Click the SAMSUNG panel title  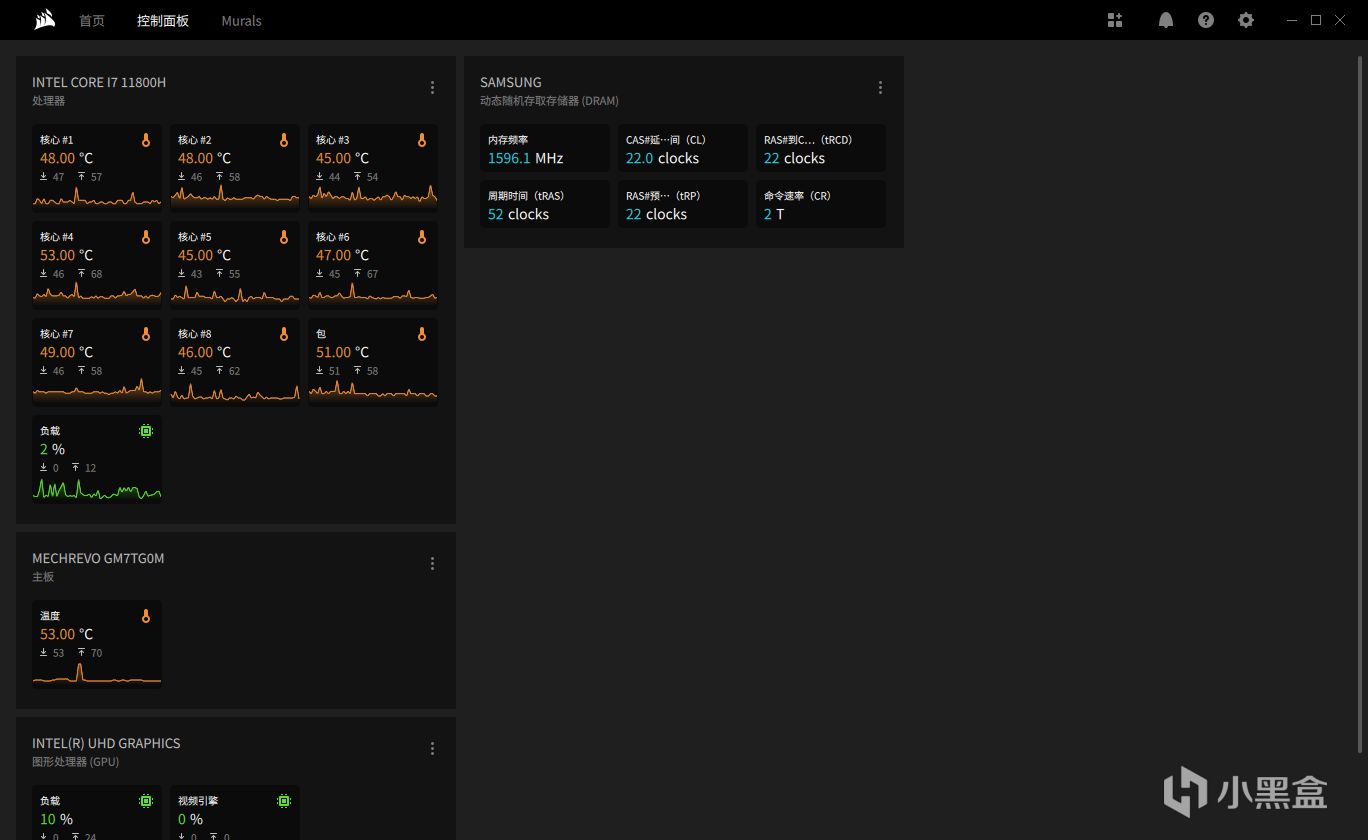pos(511,83)
